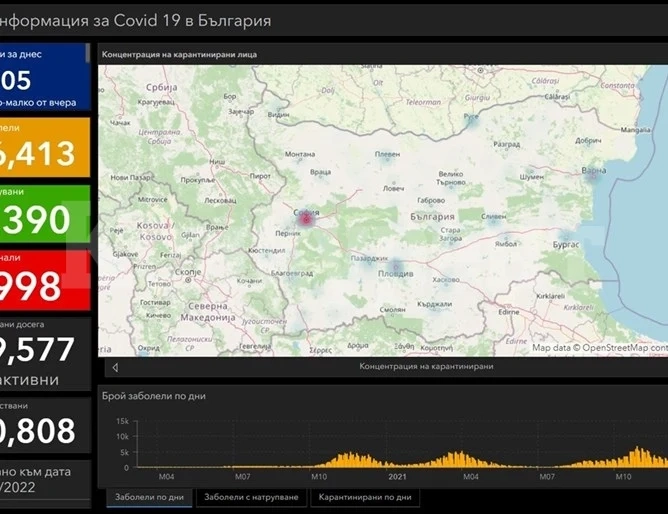
Task: Click the 'Брой заболели по дни' chart title
Action: 153,396
